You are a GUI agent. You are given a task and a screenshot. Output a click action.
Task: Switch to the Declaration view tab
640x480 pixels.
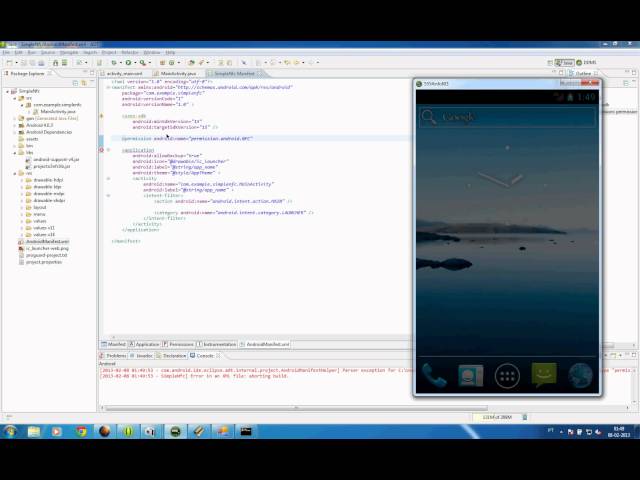171,356
